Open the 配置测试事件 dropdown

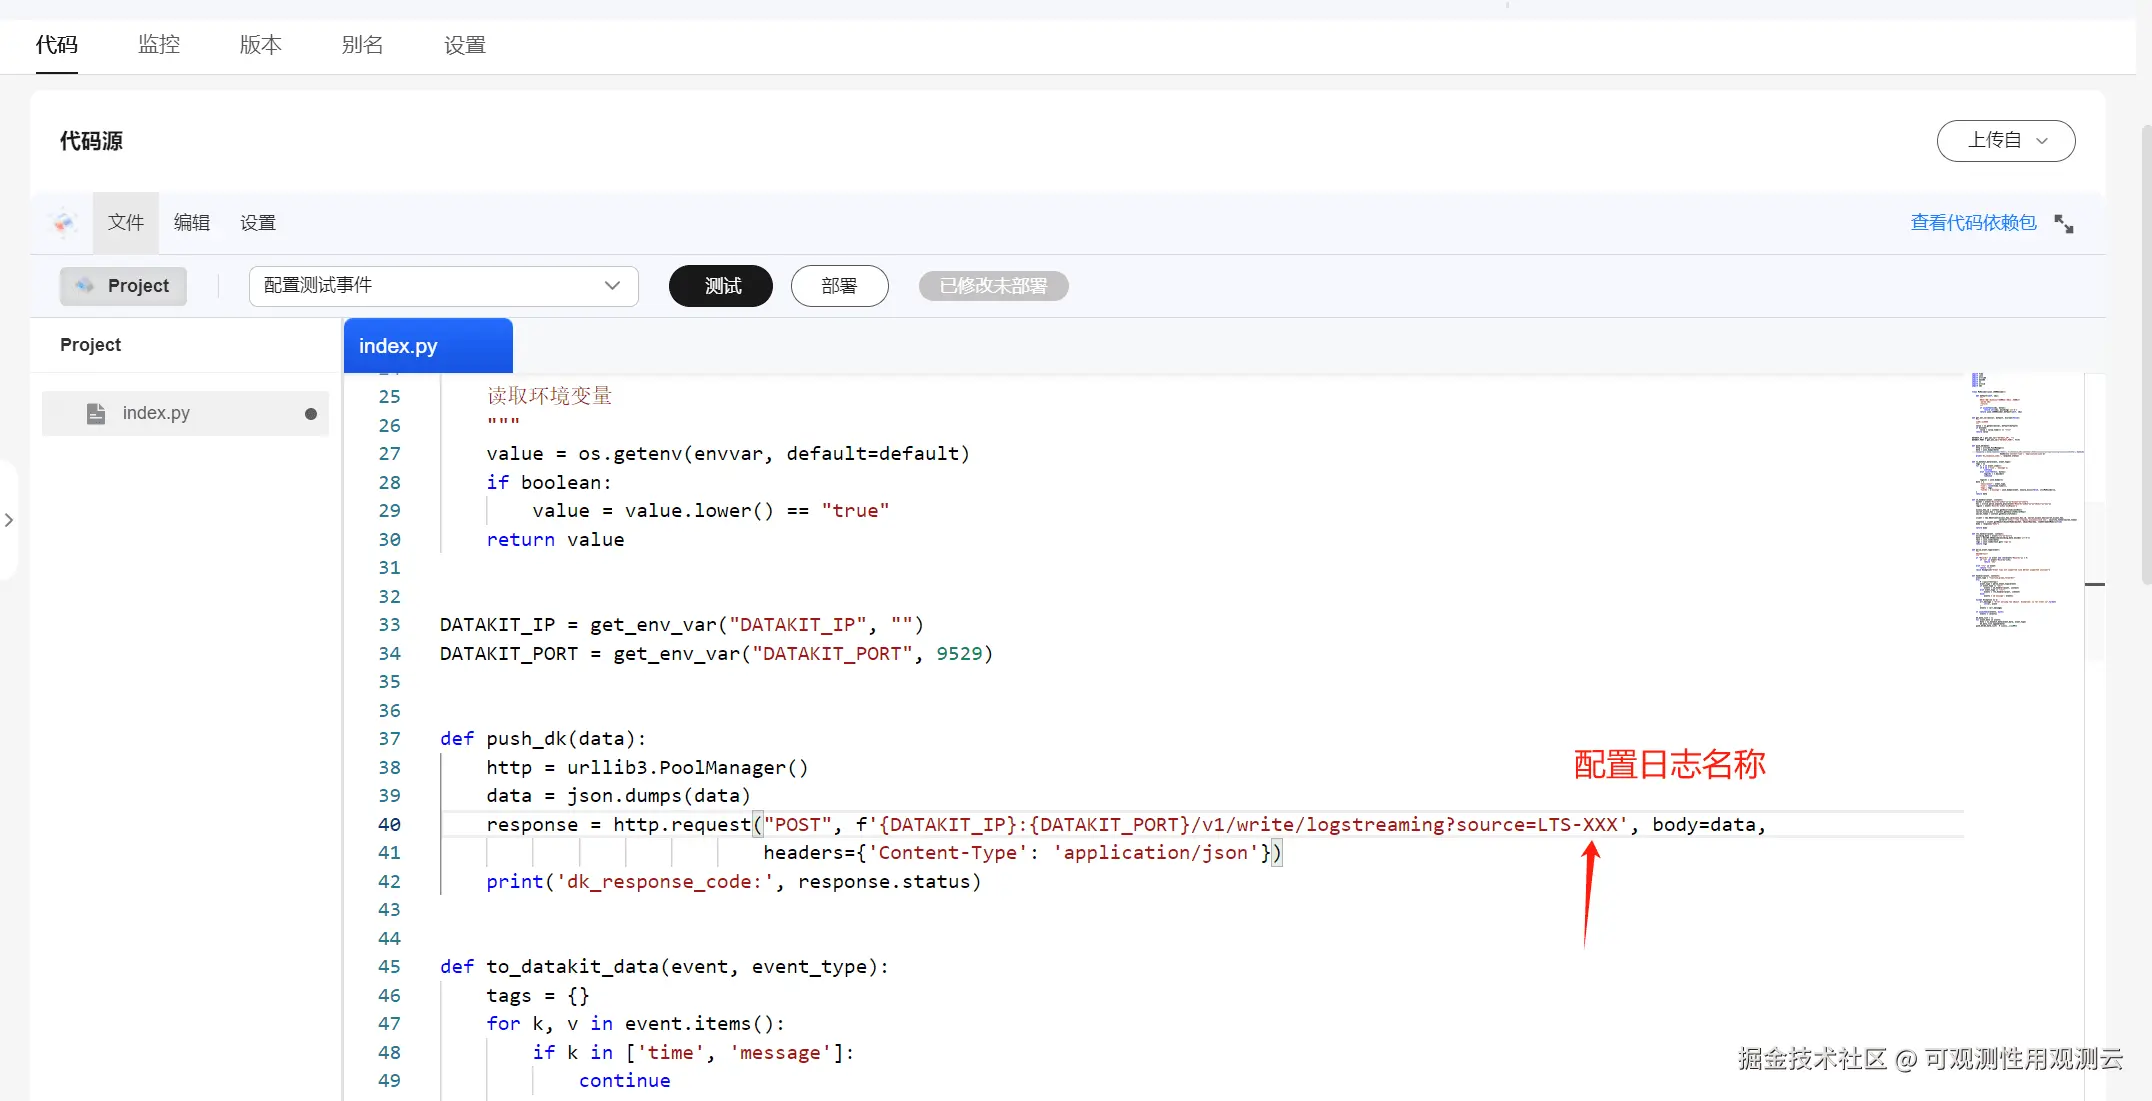(x=443, y=286)
